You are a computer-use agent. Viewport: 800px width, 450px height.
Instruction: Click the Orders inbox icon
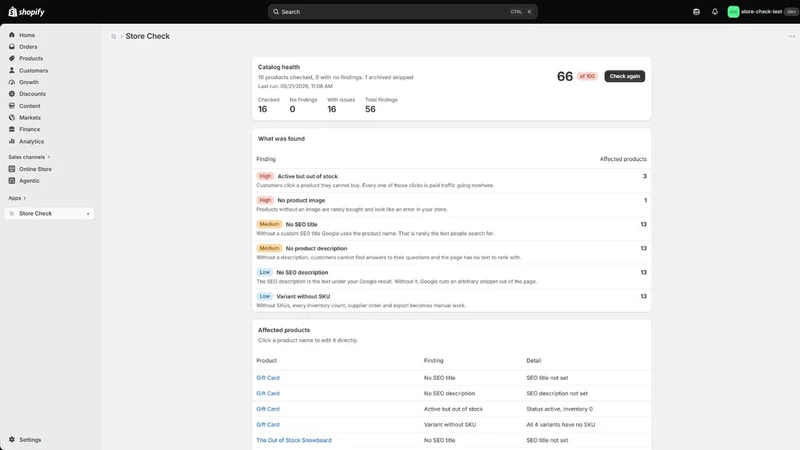coord(12,47)
